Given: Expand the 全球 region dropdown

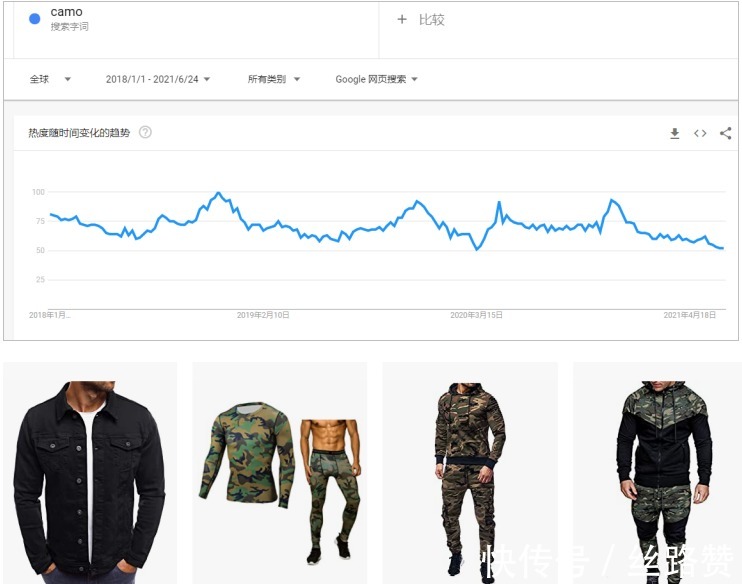Looking at the screenshot, I should click(x=50, y=79).
